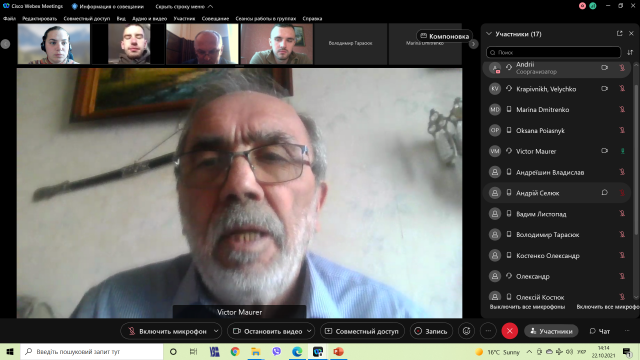This screenshot has width=640, height=360.
Task: Open the Справка menu
Action: click(x=312, y=18)
